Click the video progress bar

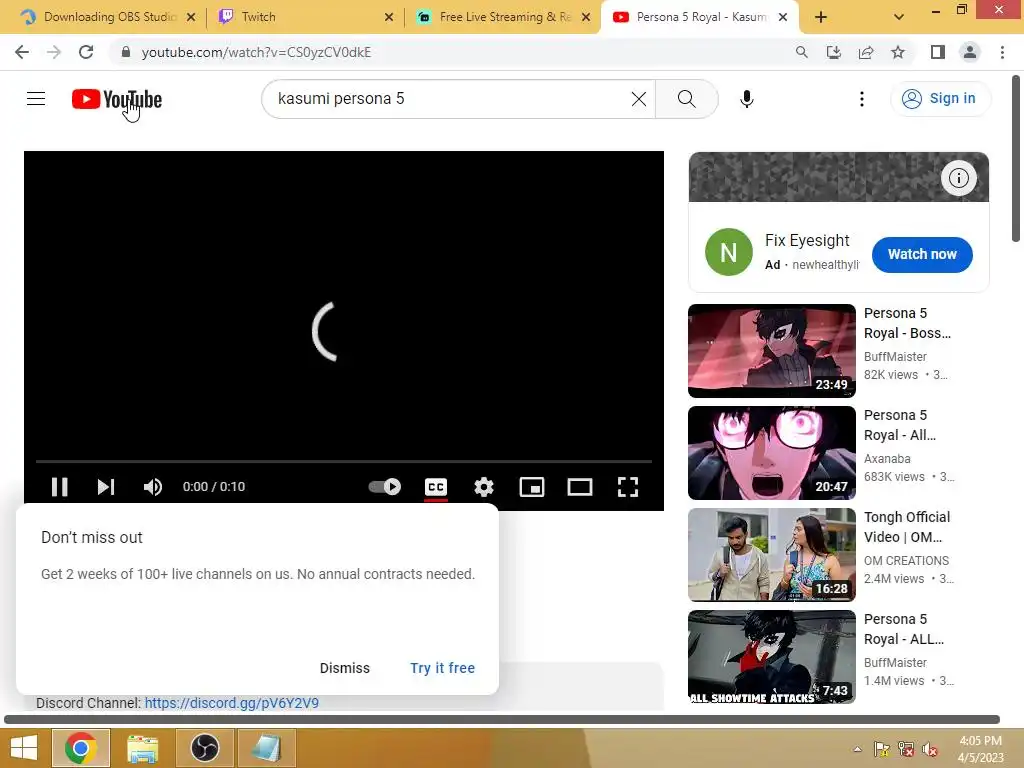tap(344, 461)
